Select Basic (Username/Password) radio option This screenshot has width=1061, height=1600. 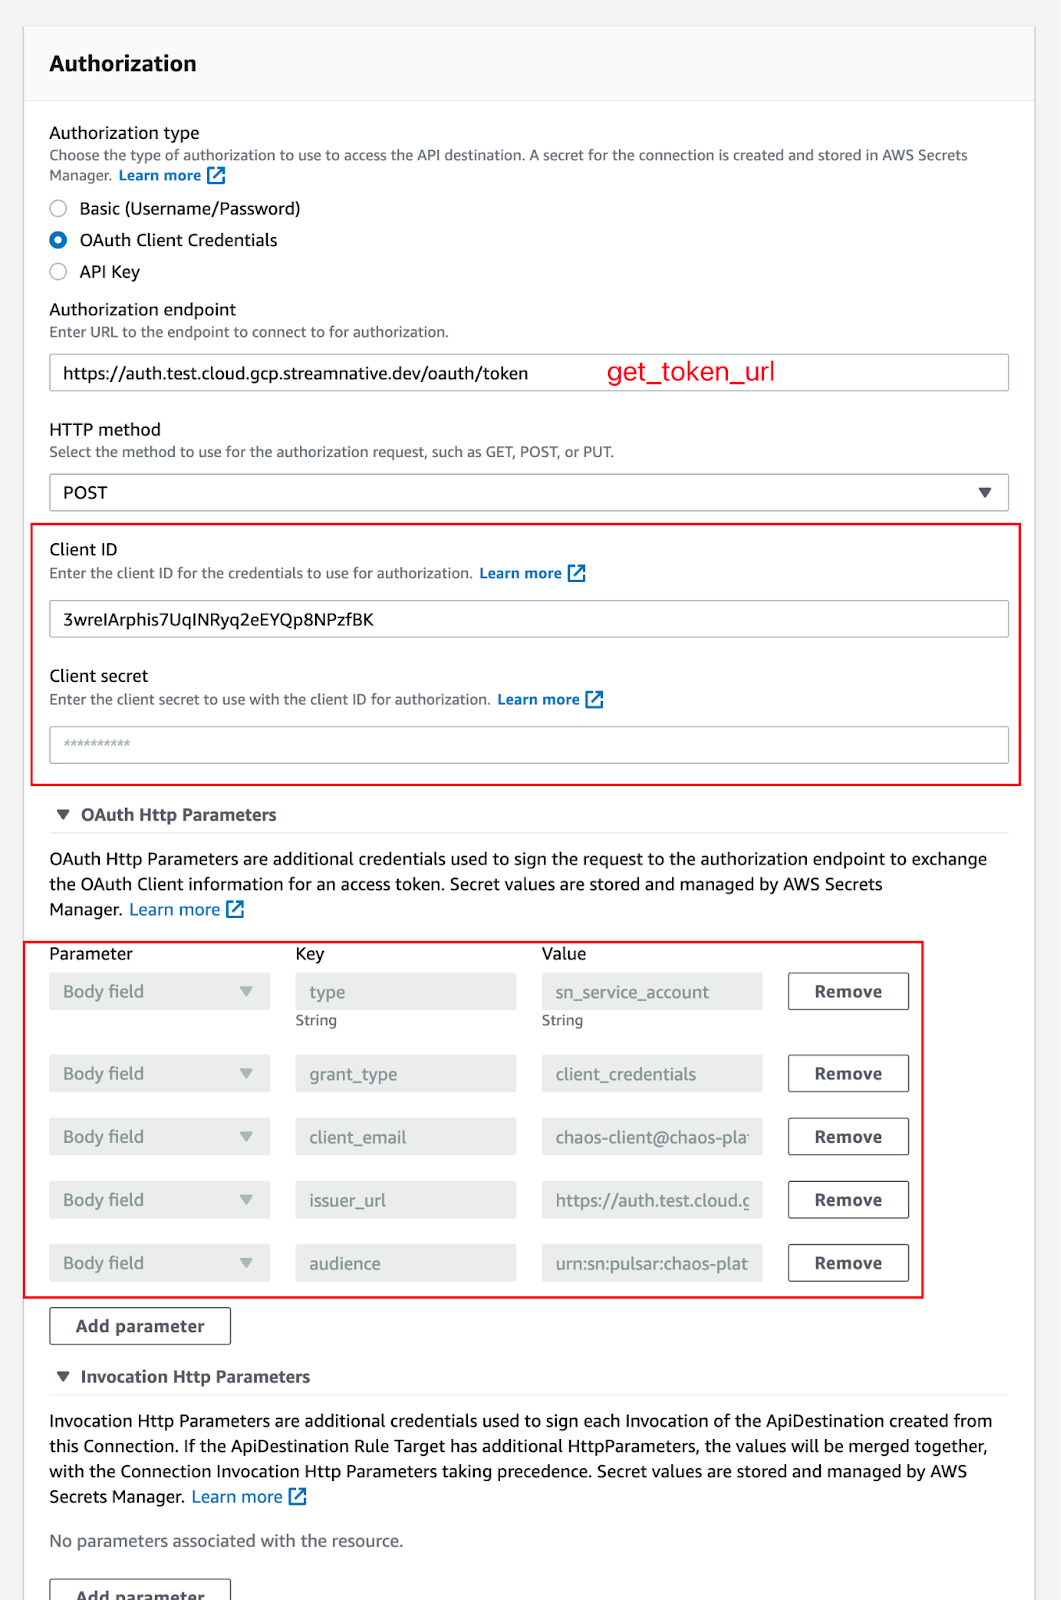point(59,208)
